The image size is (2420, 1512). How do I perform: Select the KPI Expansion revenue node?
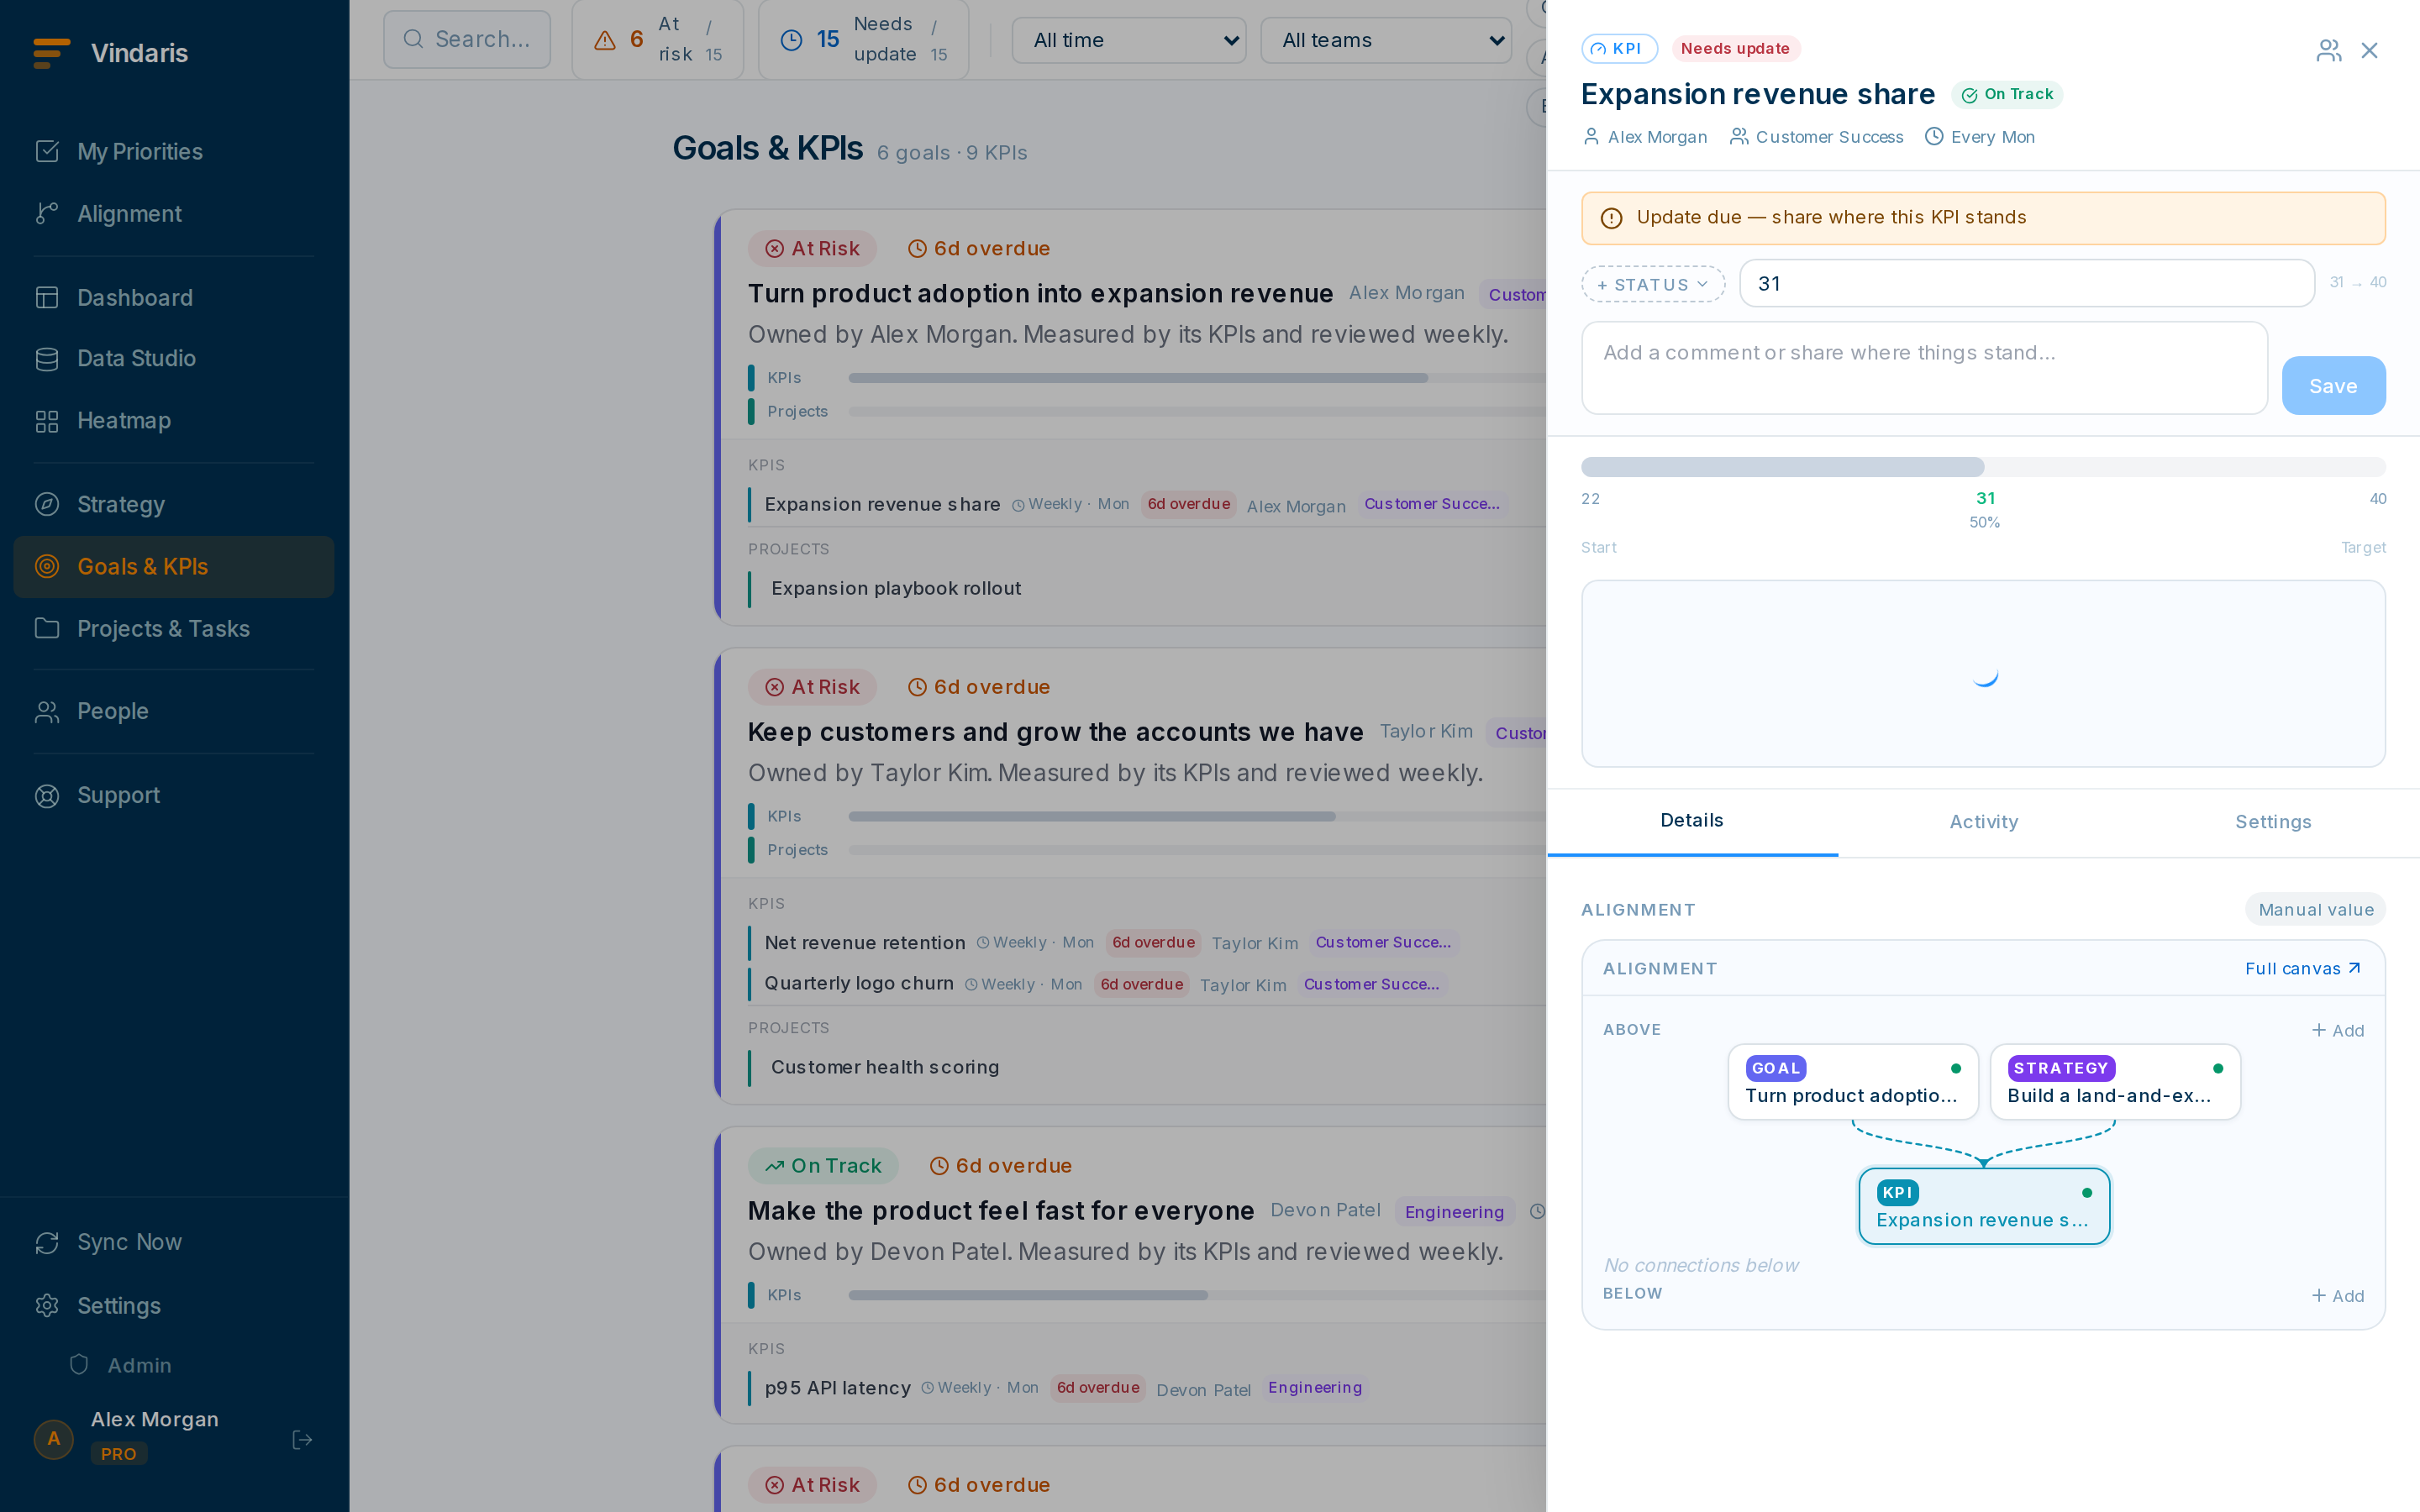tap(1984, 1207)
